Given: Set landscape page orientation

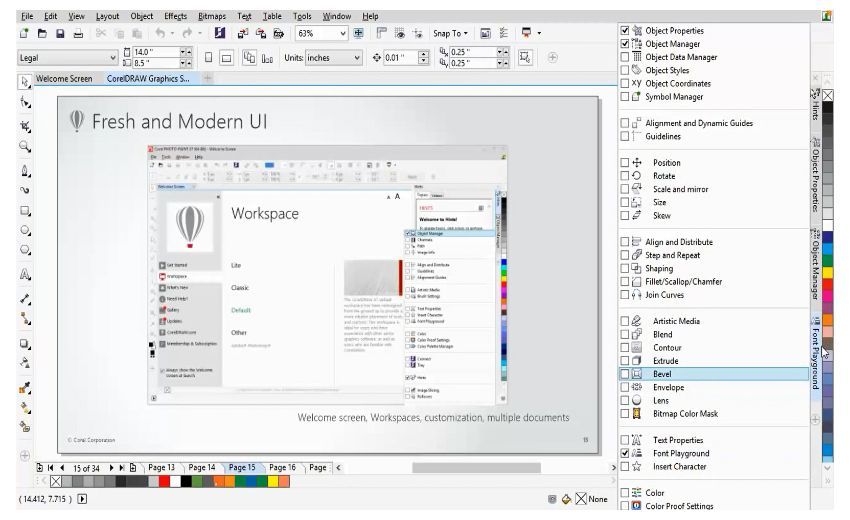Looking at the screenshot, I should coord(227,57).
